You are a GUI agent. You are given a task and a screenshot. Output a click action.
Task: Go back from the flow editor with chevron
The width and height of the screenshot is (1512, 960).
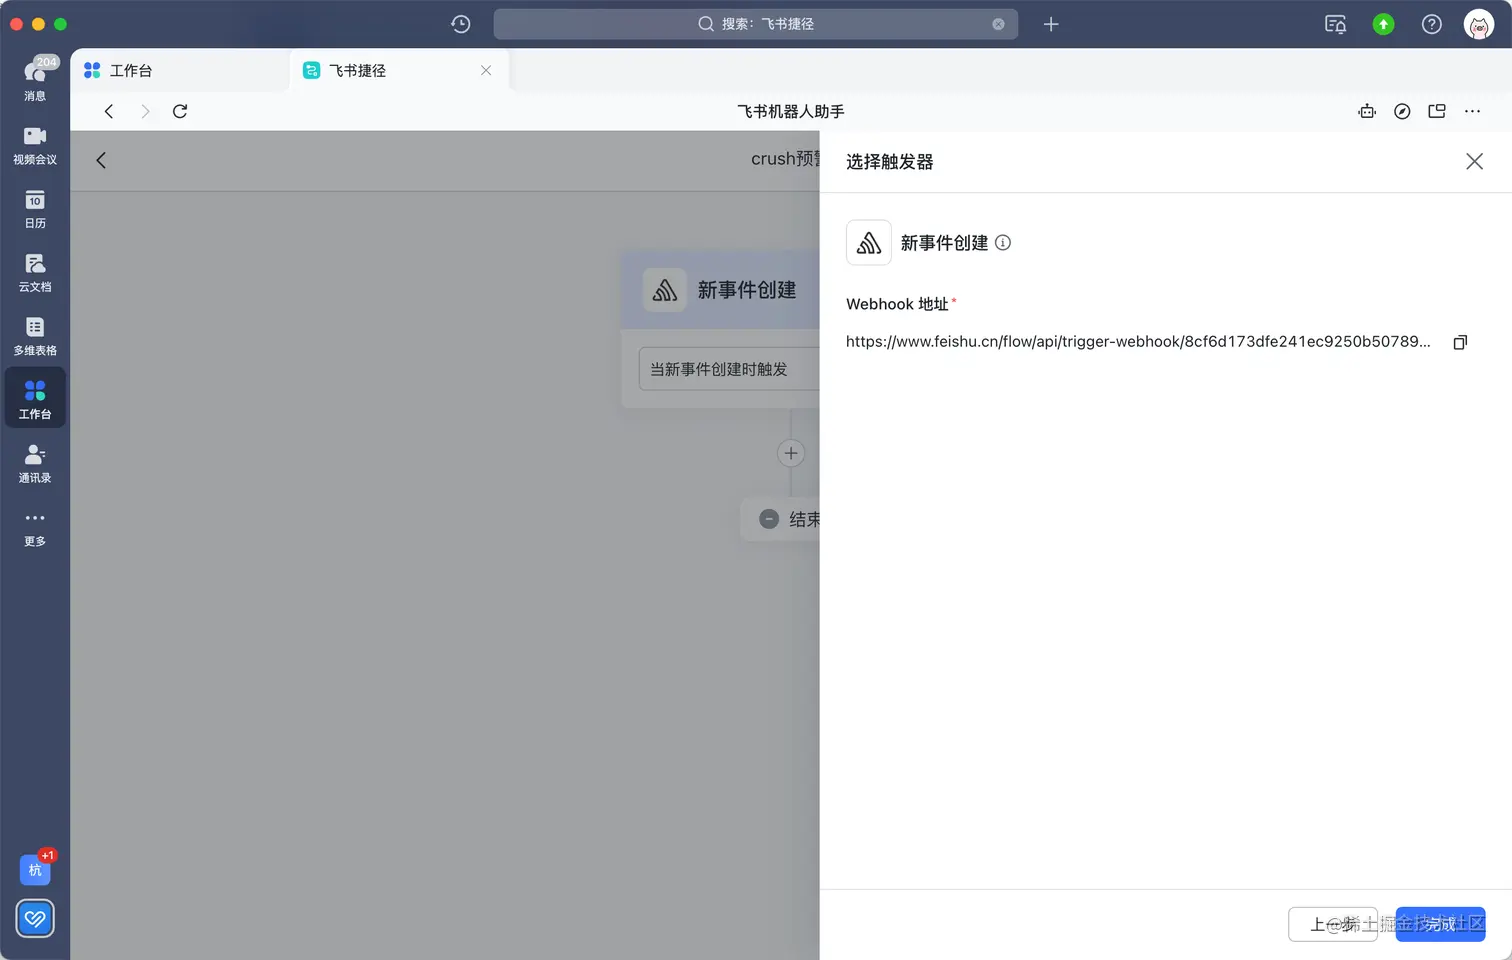tap(101, 160)
